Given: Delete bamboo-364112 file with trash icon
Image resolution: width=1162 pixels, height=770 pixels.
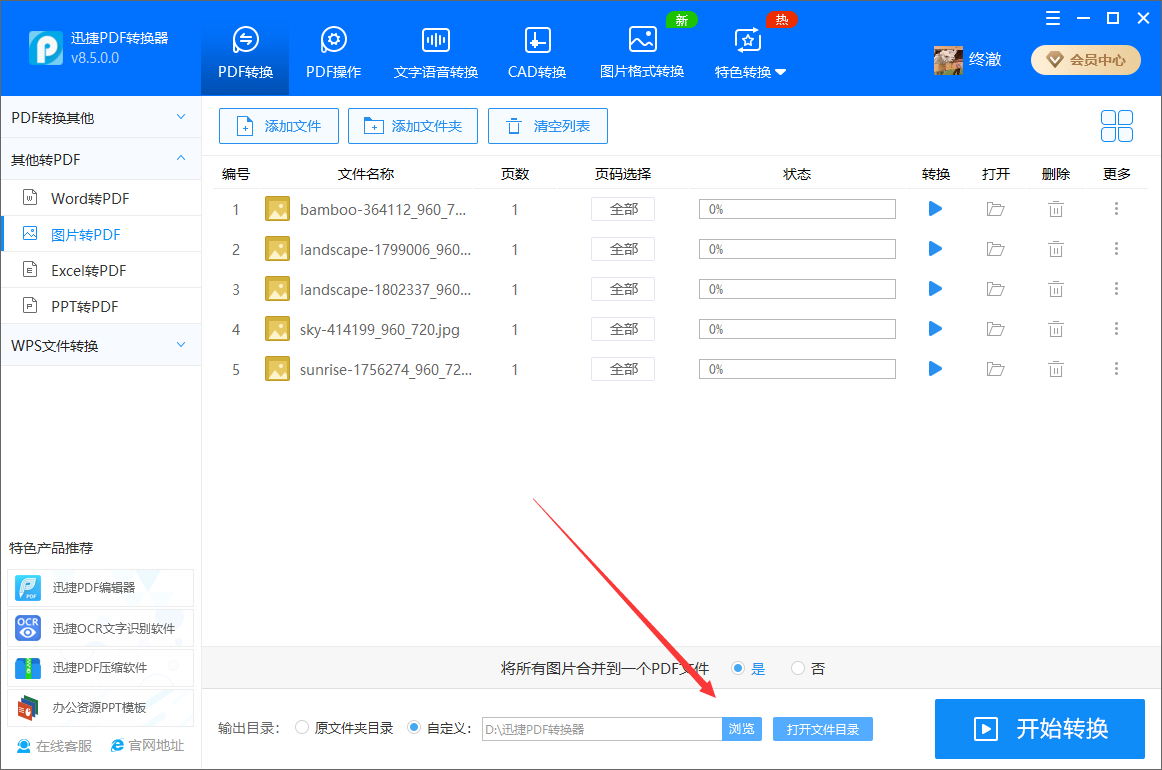Looking at the screenshot, I should pos(1055,210).
